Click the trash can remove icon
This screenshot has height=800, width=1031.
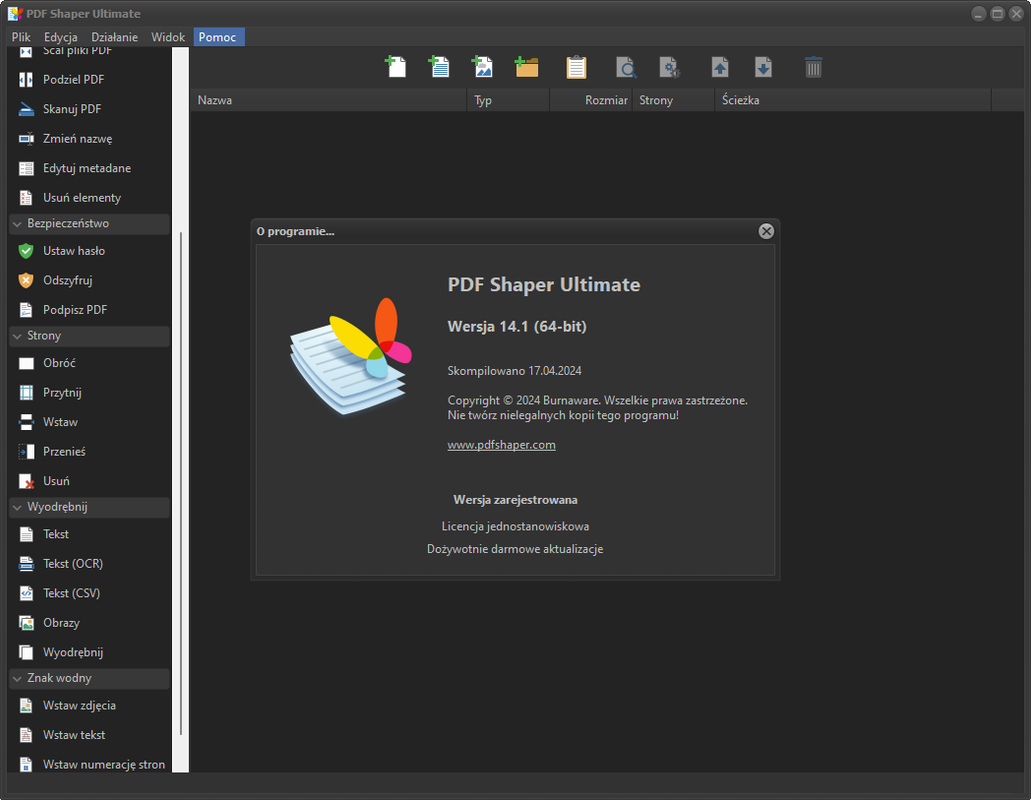tap(813, 67)
